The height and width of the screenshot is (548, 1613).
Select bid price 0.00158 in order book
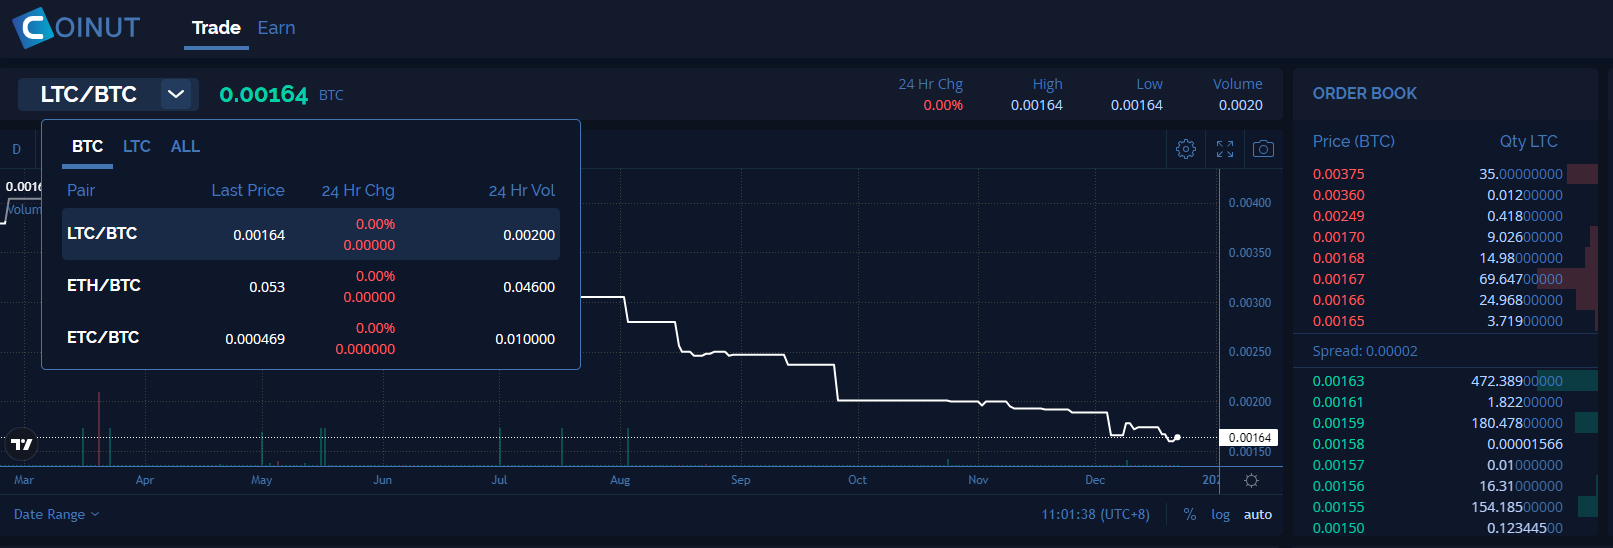tap(1339, 444)
